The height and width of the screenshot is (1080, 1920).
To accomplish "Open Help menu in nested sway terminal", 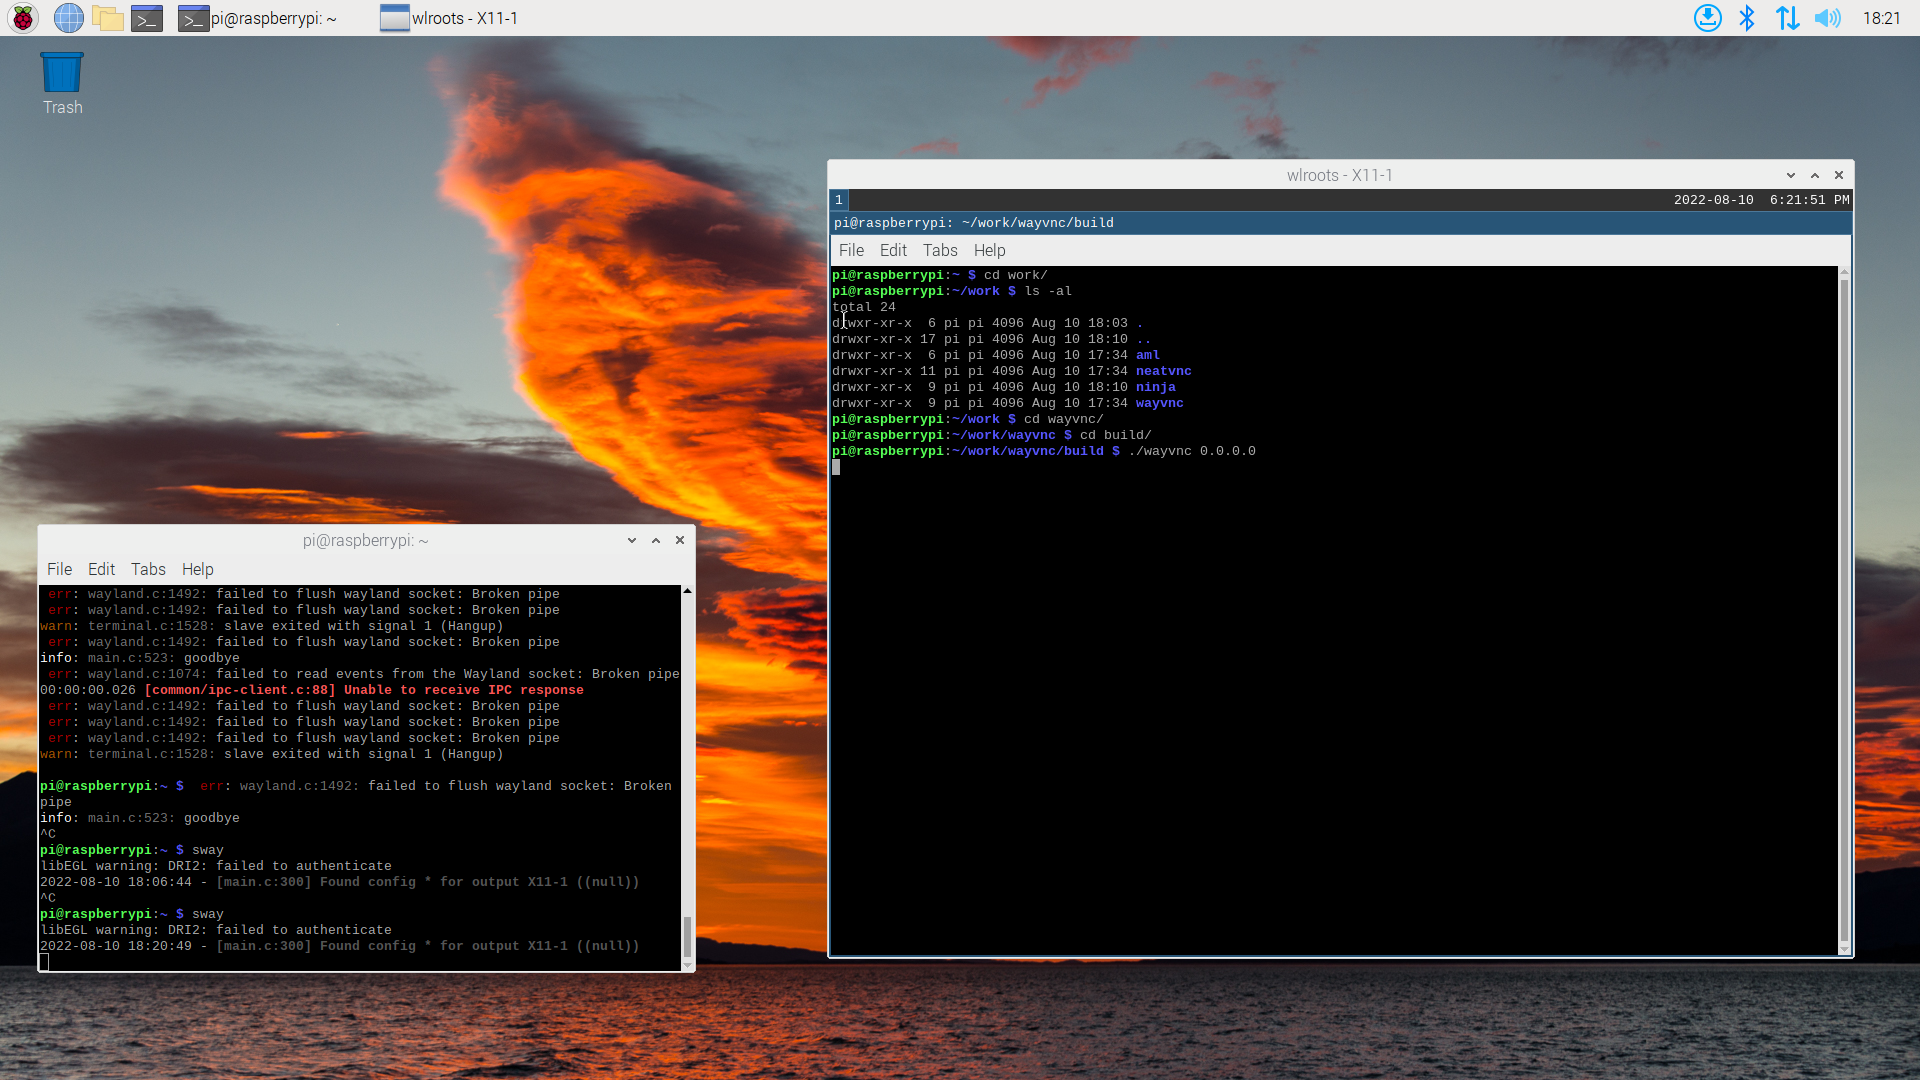I will point(989,250).
